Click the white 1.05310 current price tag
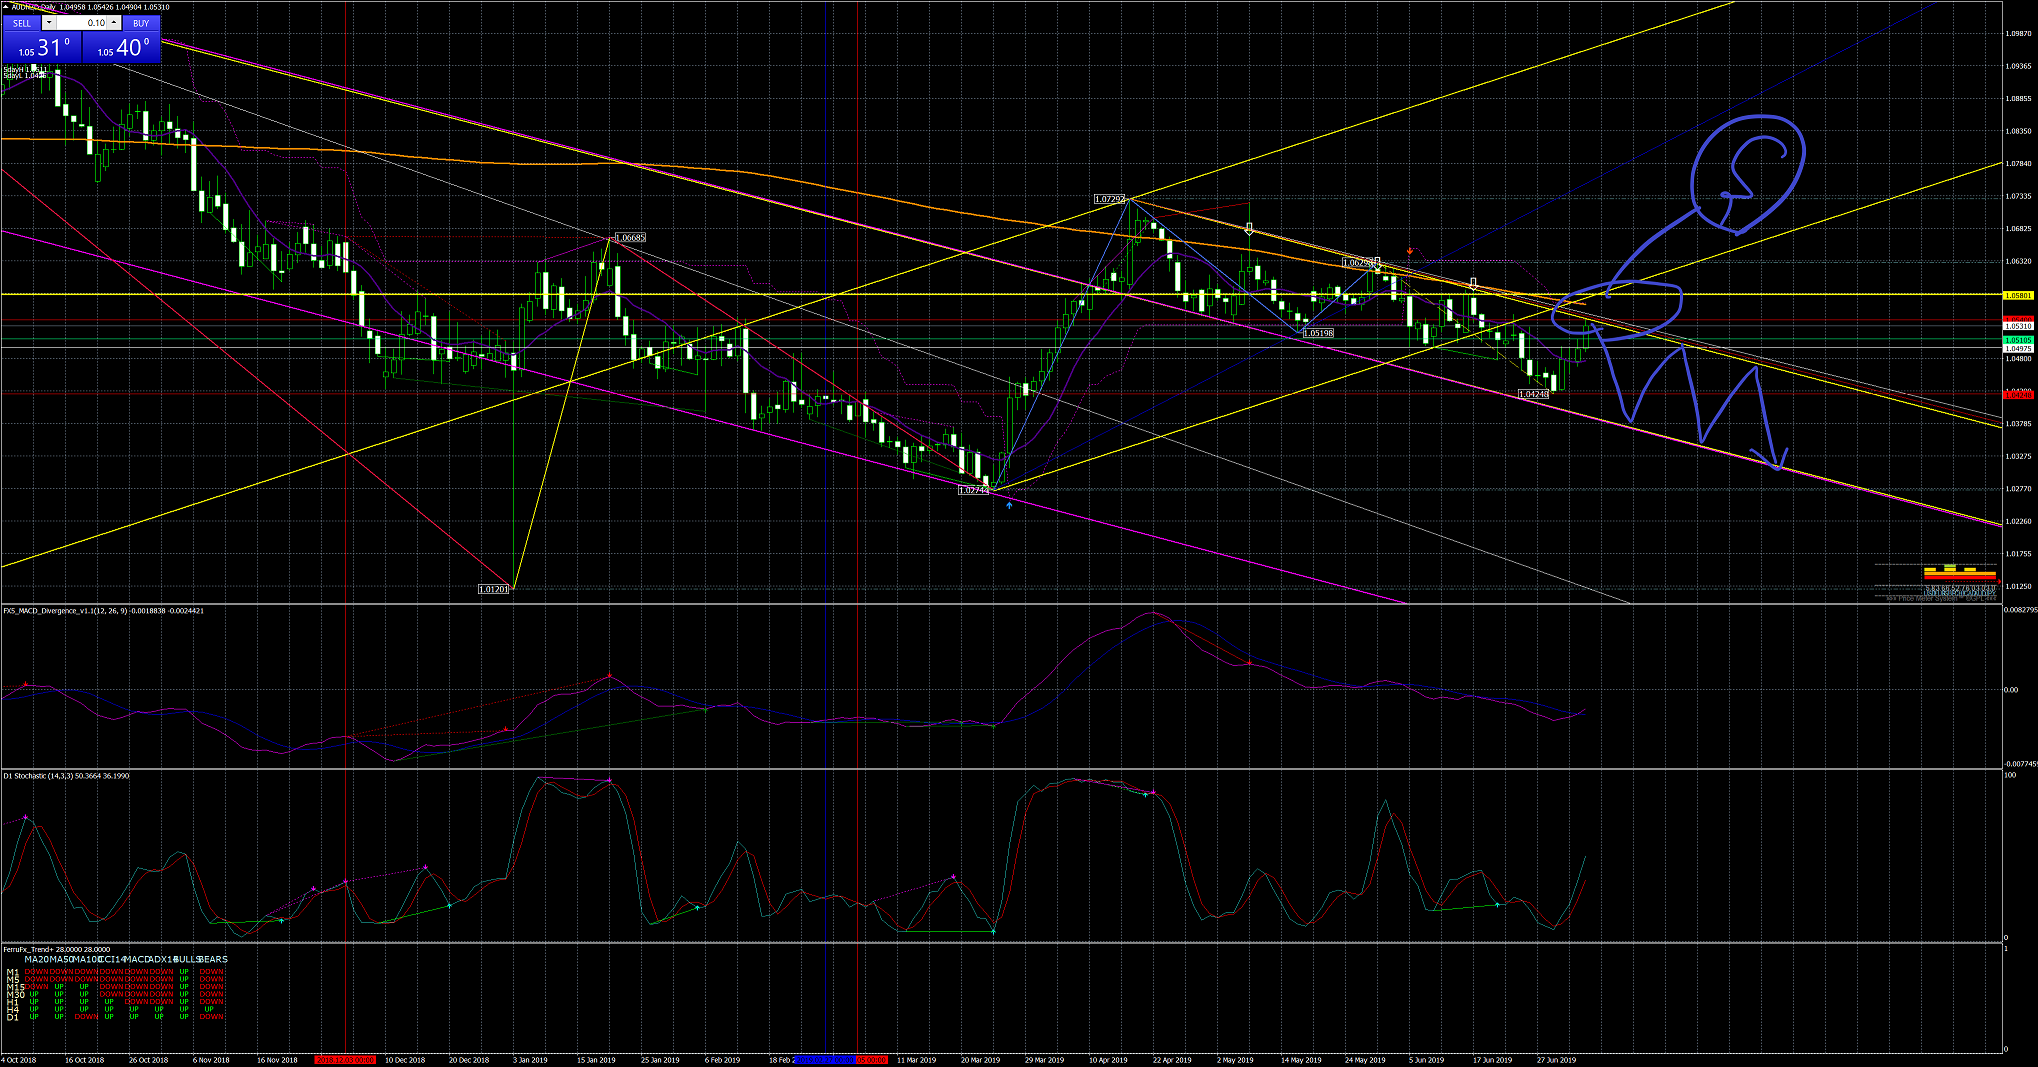This screenshot has width=2038, height=1067. click(2018, 326)
